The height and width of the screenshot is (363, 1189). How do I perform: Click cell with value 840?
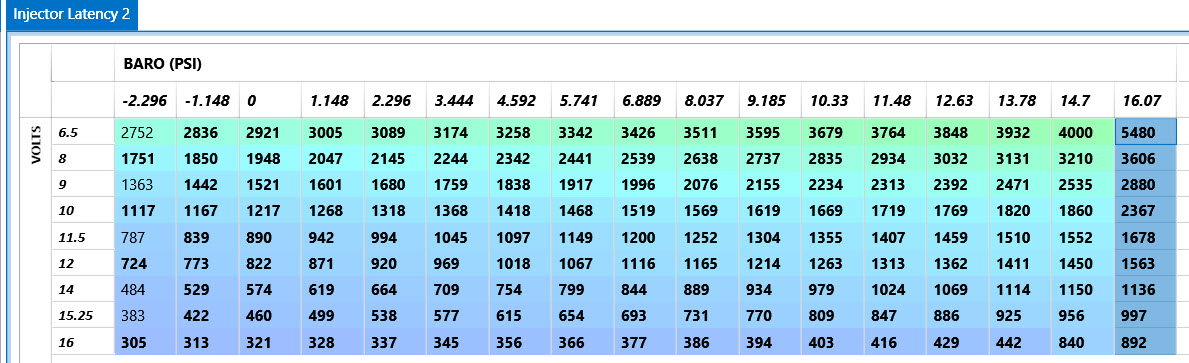point(1083,341)
